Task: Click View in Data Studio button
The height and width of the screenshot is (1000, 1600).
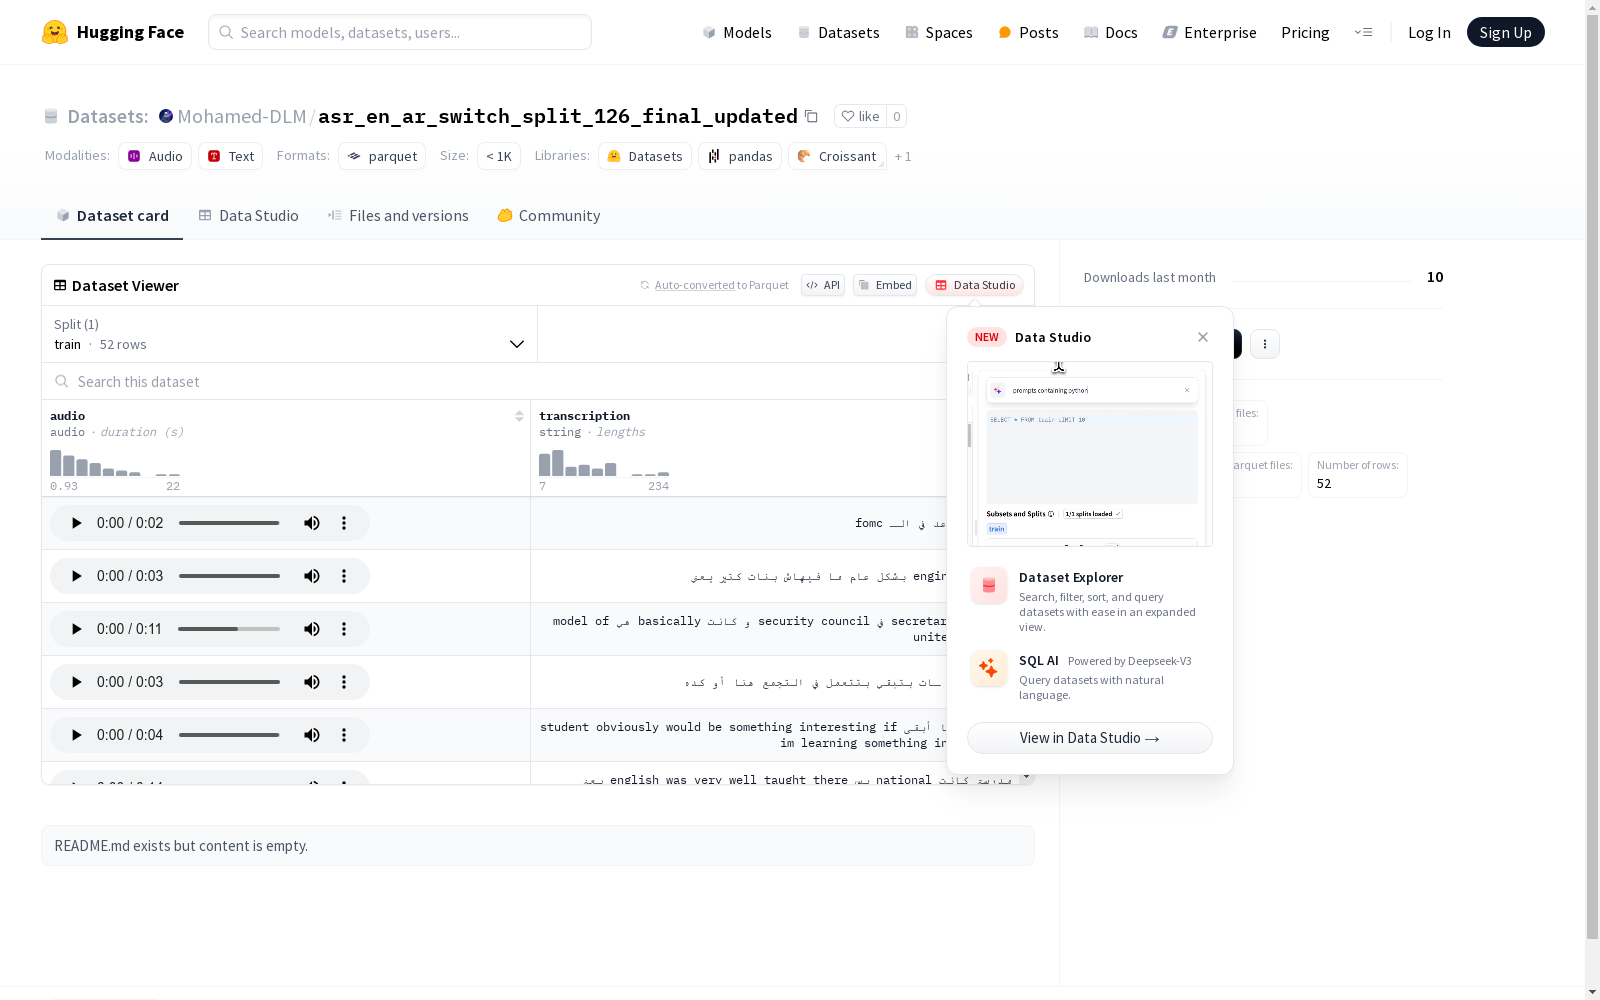Action: click(1089, 738)
